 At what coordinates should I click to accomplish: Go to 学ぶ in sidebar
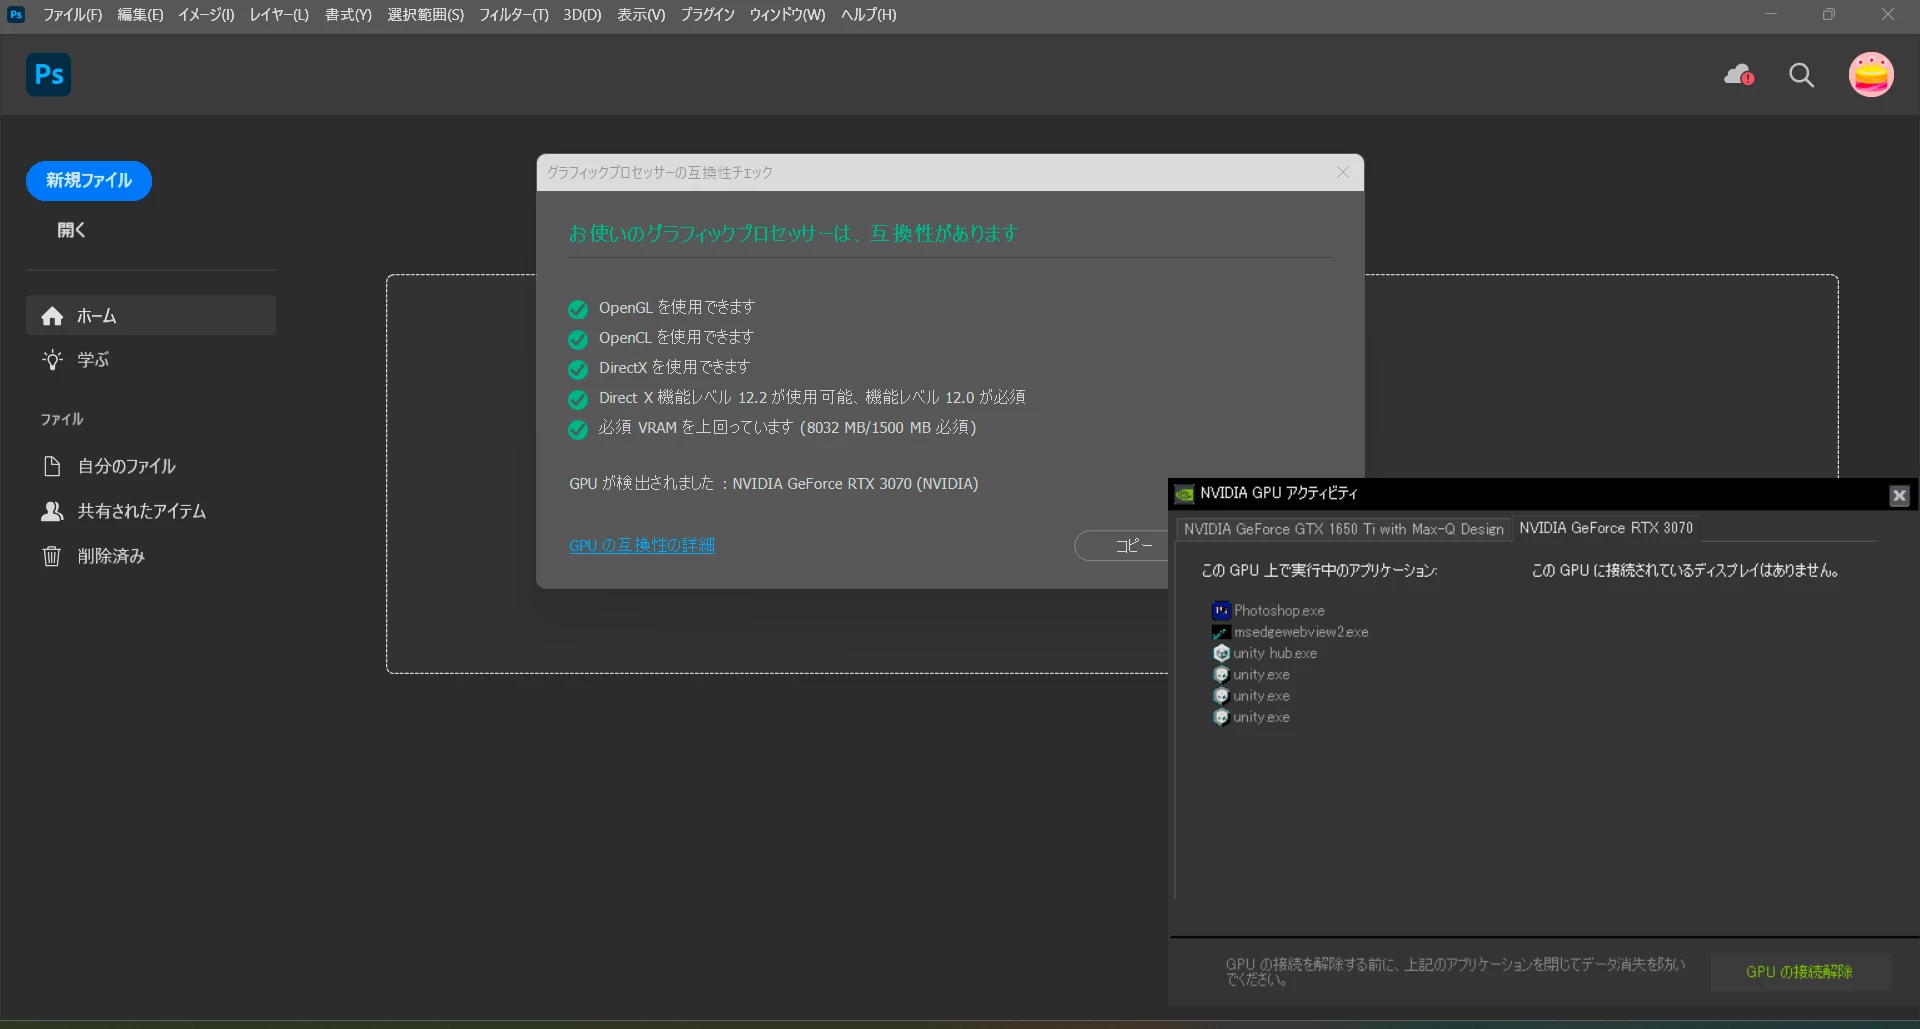tap(151, 359)
